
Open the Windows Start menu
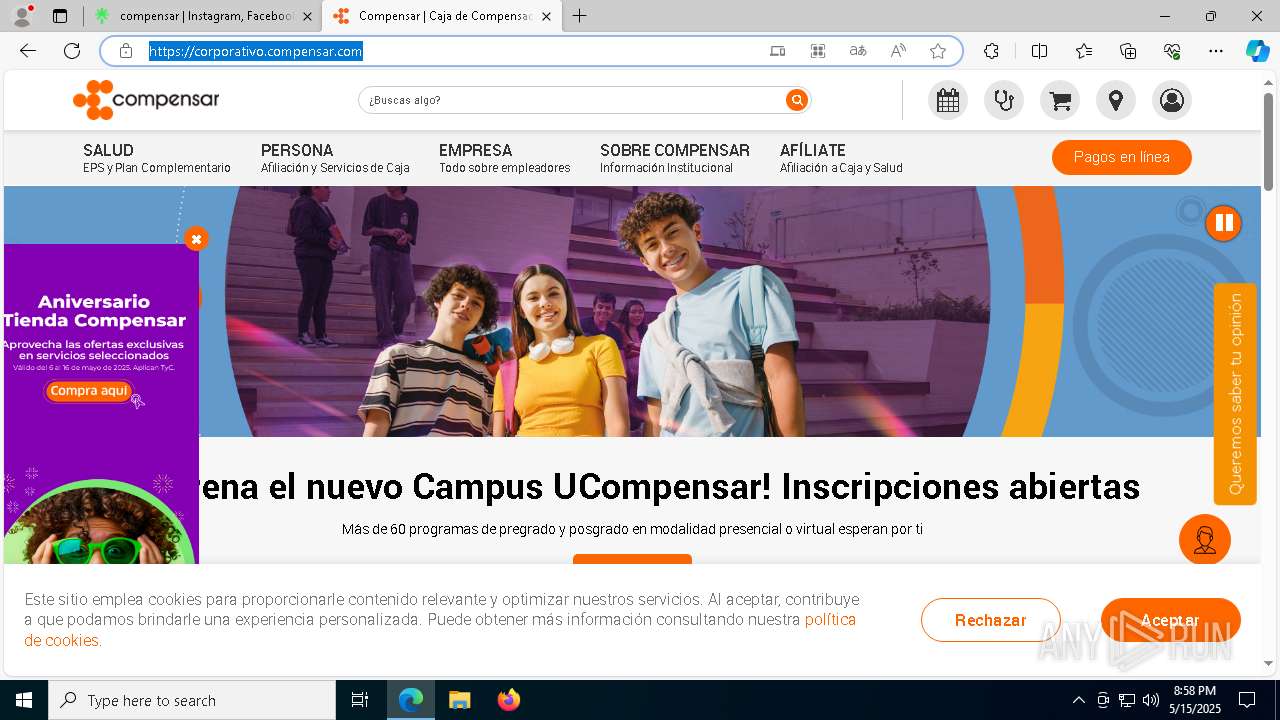[x=24, y=700]
